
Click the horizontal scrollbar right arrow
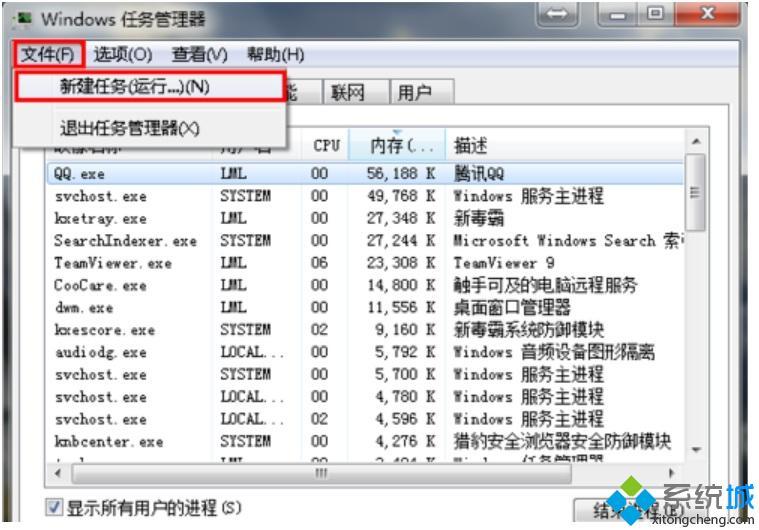point(671,472)
